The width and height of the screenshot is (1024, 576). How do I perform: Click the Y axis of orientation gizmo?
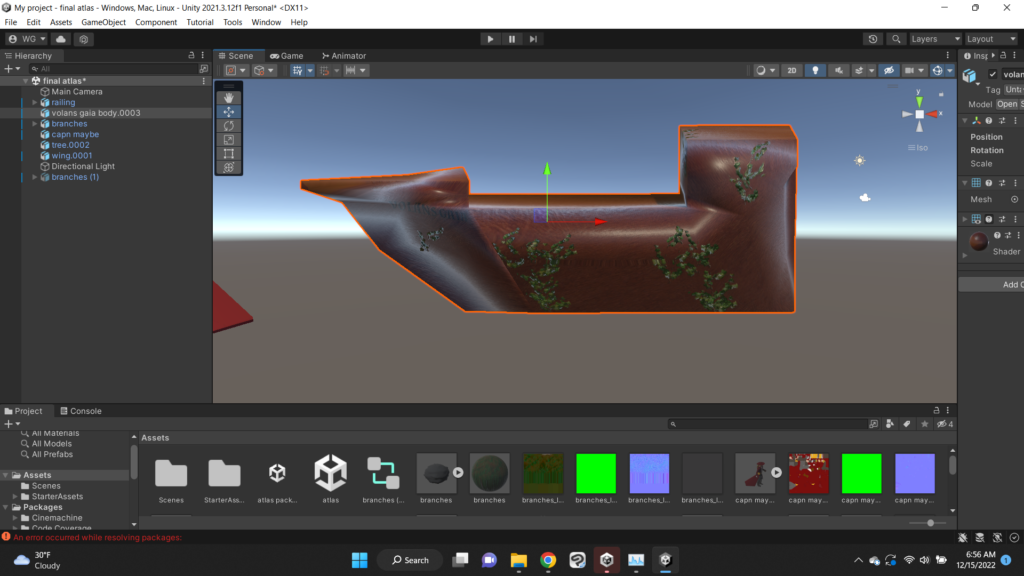(x=919, y=101)
